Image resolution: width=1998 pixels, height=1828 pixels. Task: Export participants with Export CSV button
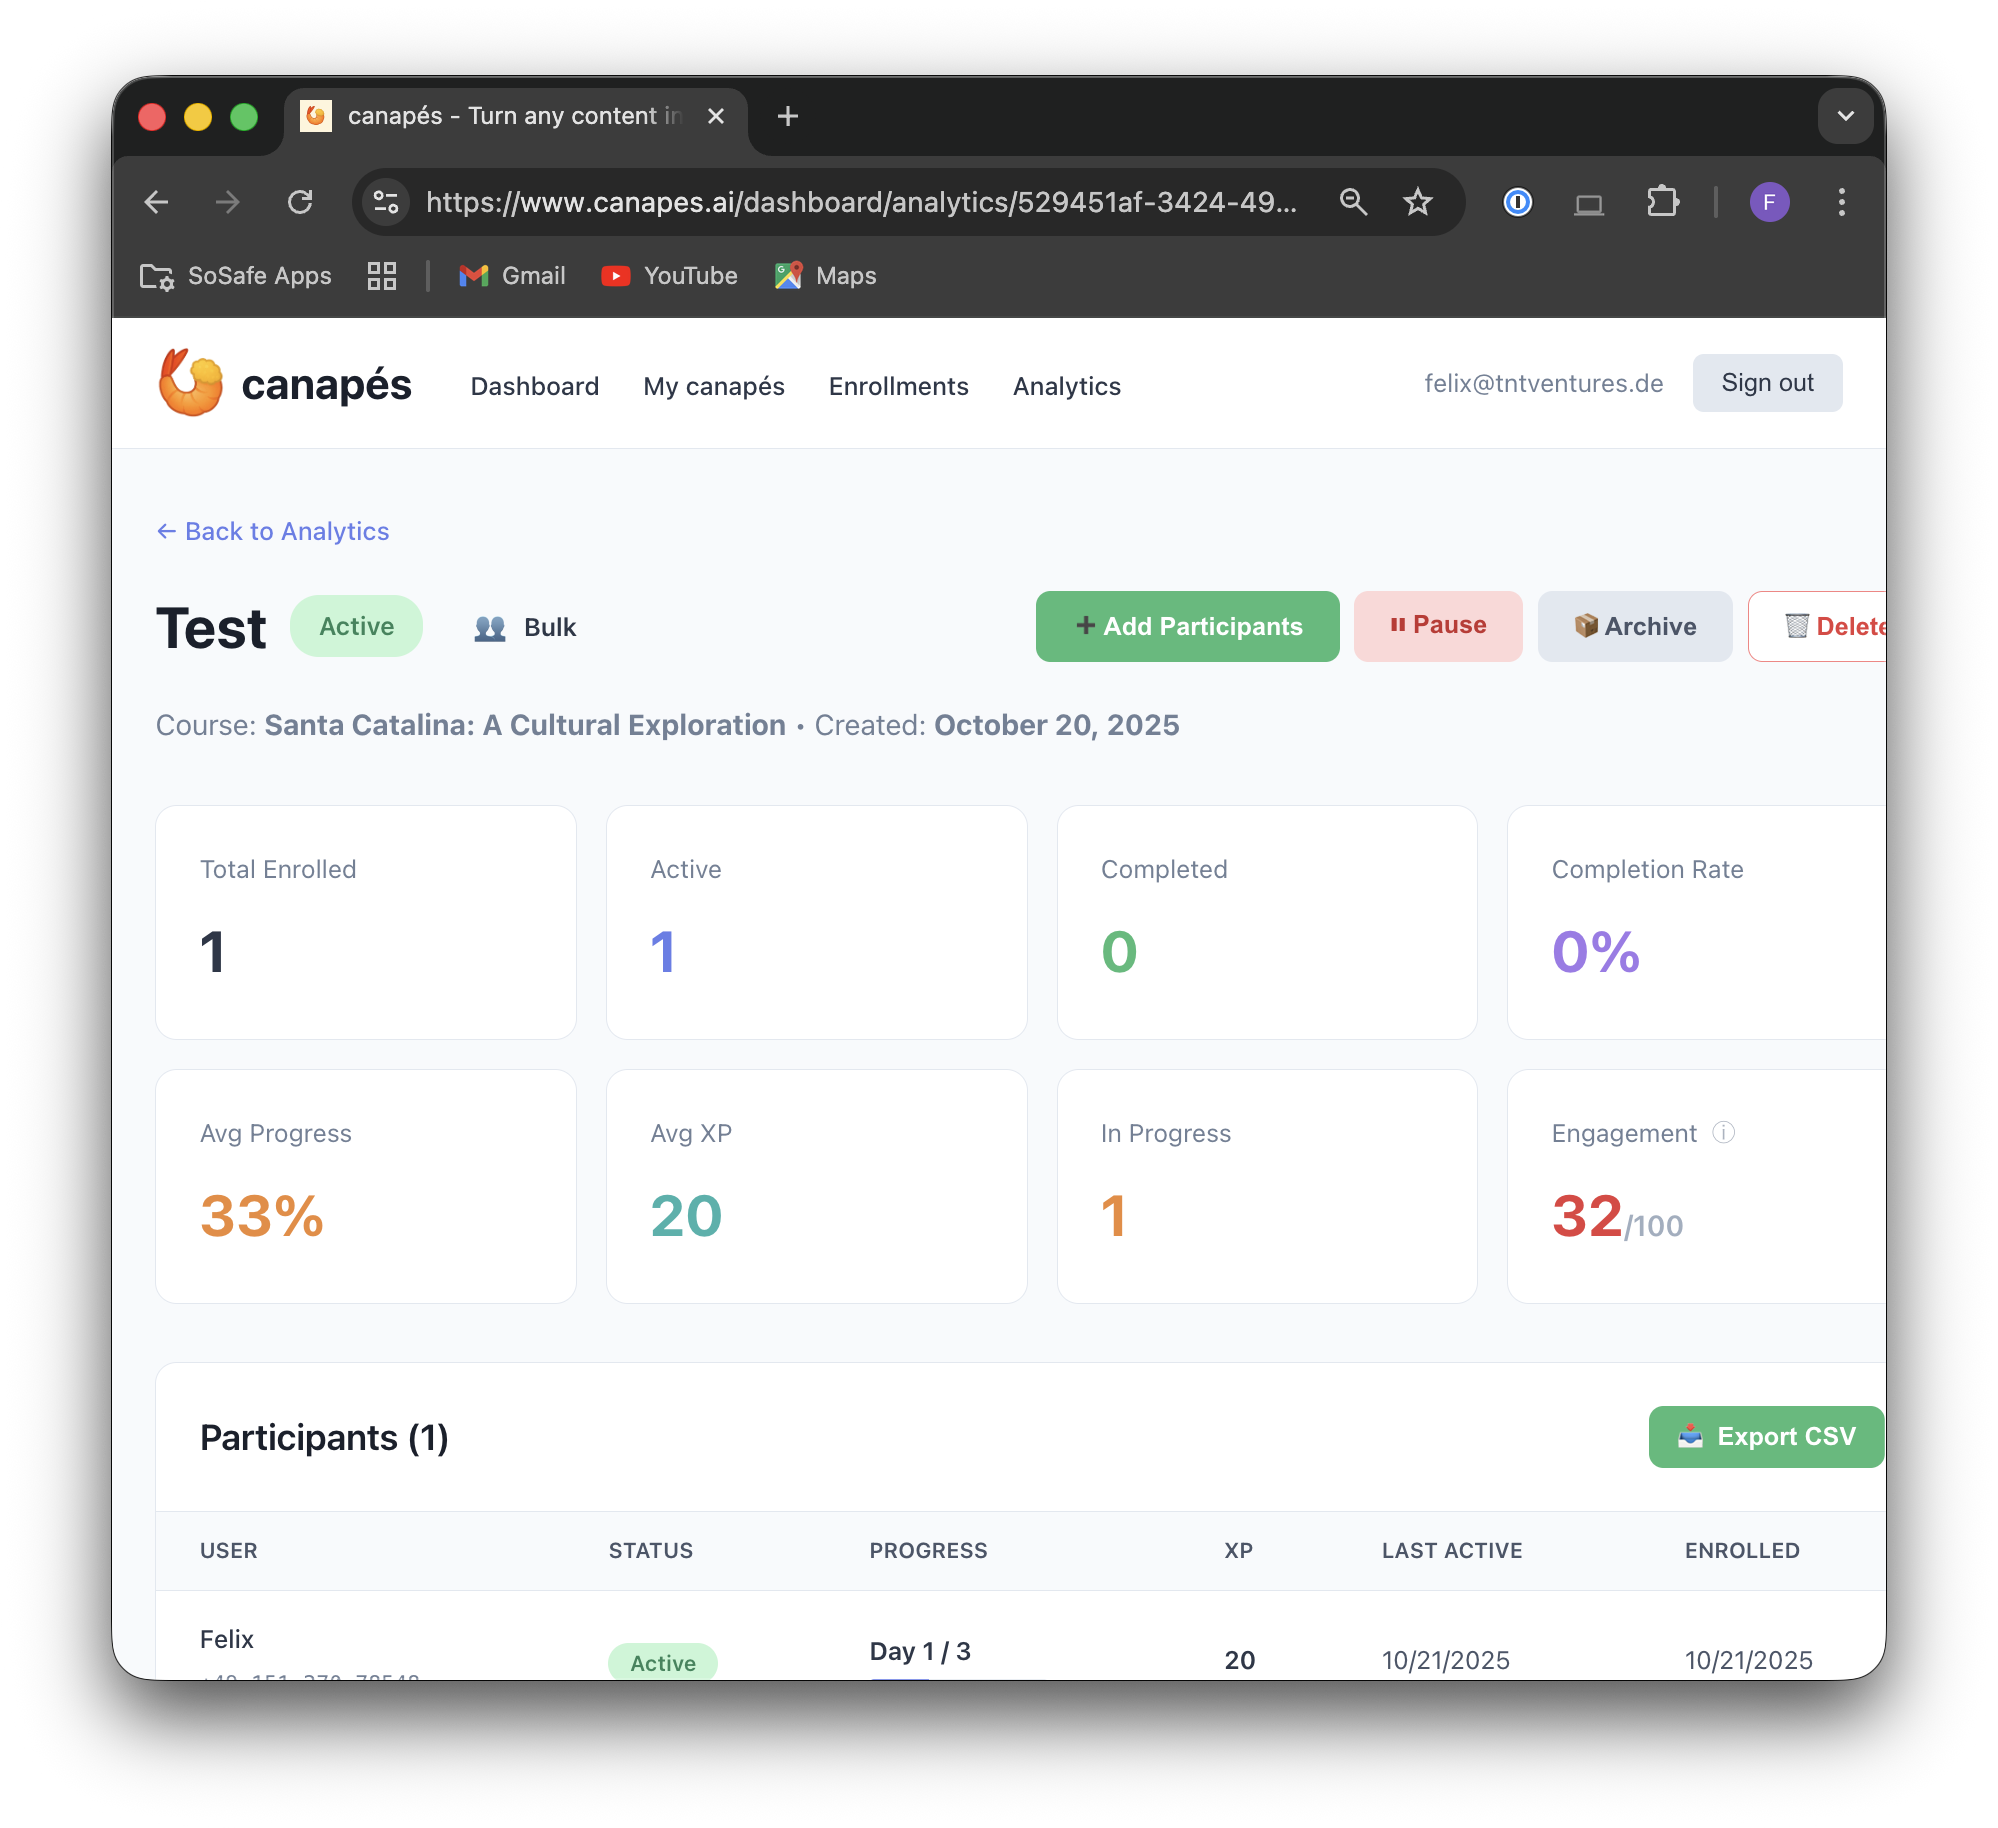click(1765, 1436)
